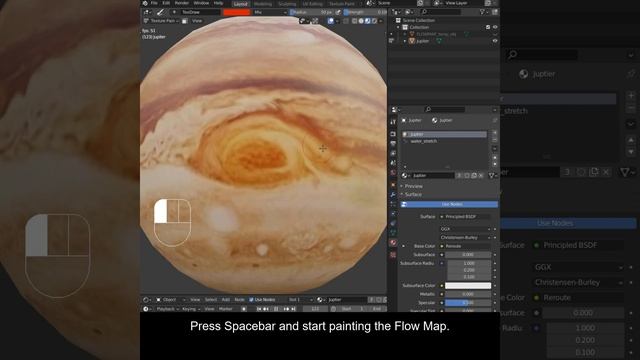Click the TexDraw brush icon
This screenshot has width=640, height=360.
click(161, 12)
